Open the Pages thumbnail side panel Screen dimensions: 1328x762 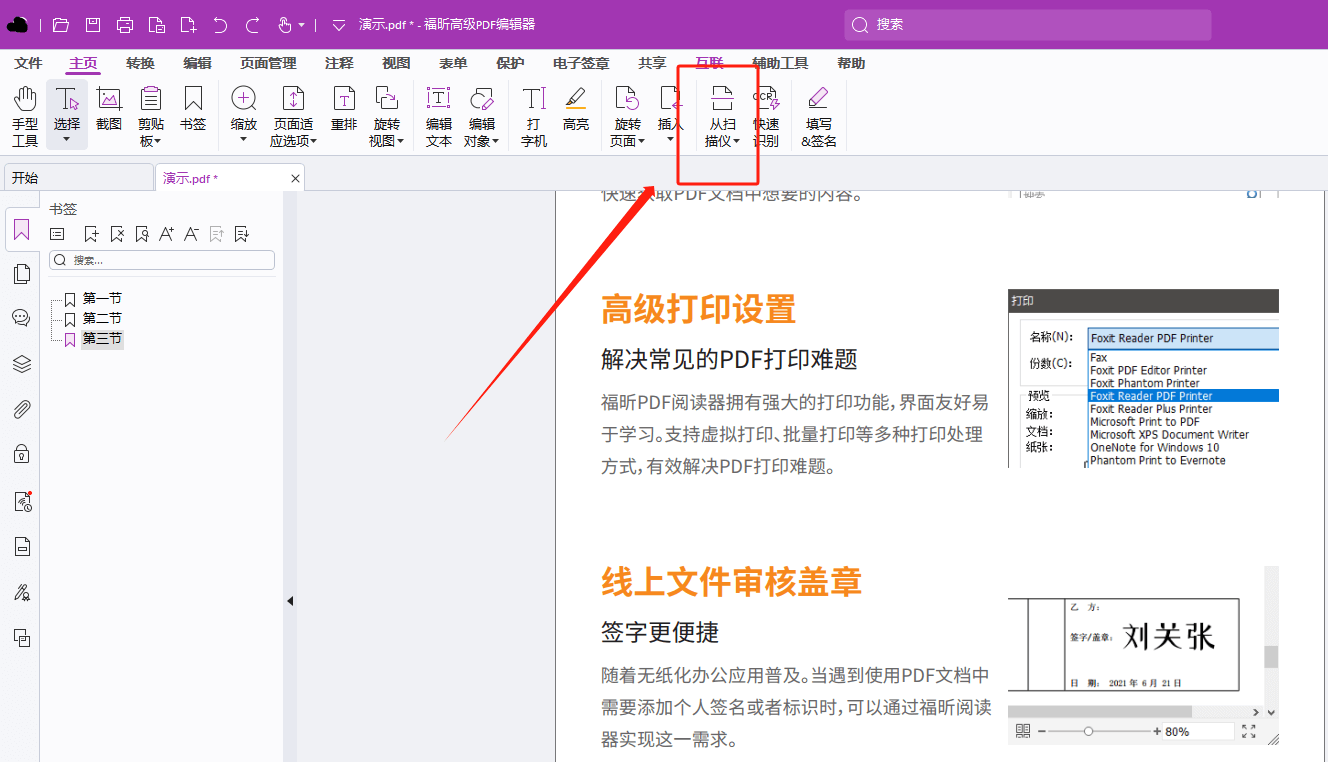[x=21, y=274]
